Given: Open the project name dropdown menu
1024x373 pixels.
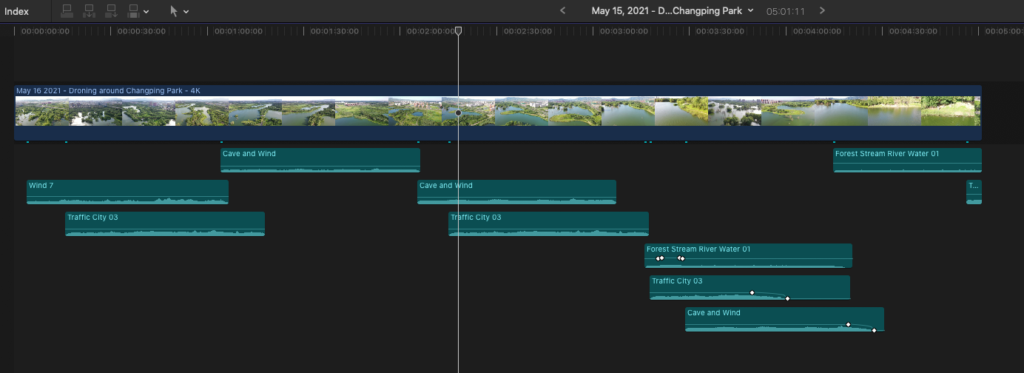Looking at the screenshot, I should click(672, 10).
